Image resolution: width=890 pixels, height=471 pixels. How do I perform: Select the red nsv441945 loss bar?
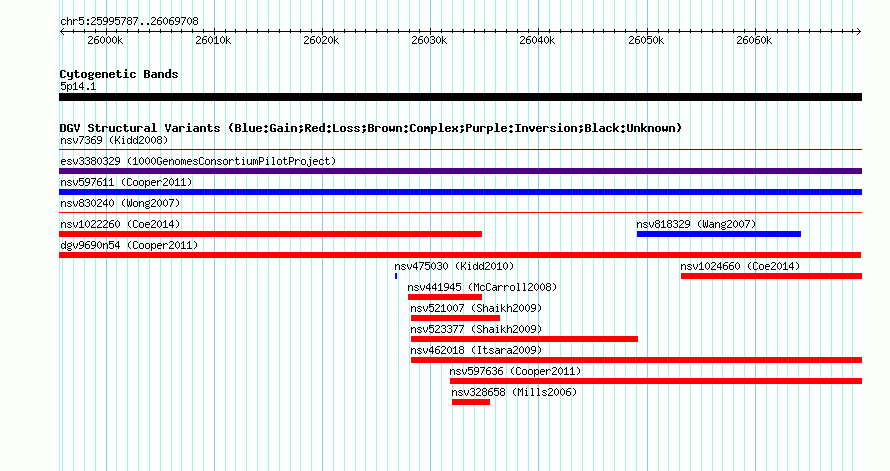[x=445, y=297]
